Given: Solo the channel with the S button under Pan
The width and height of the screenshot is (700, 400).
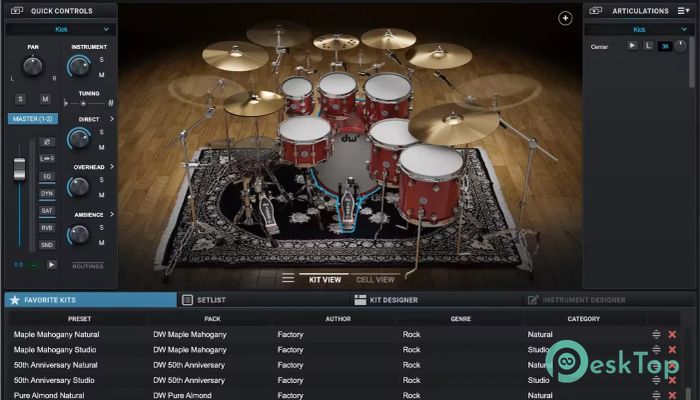Looking at the screenshot, I should click(20, 99).
